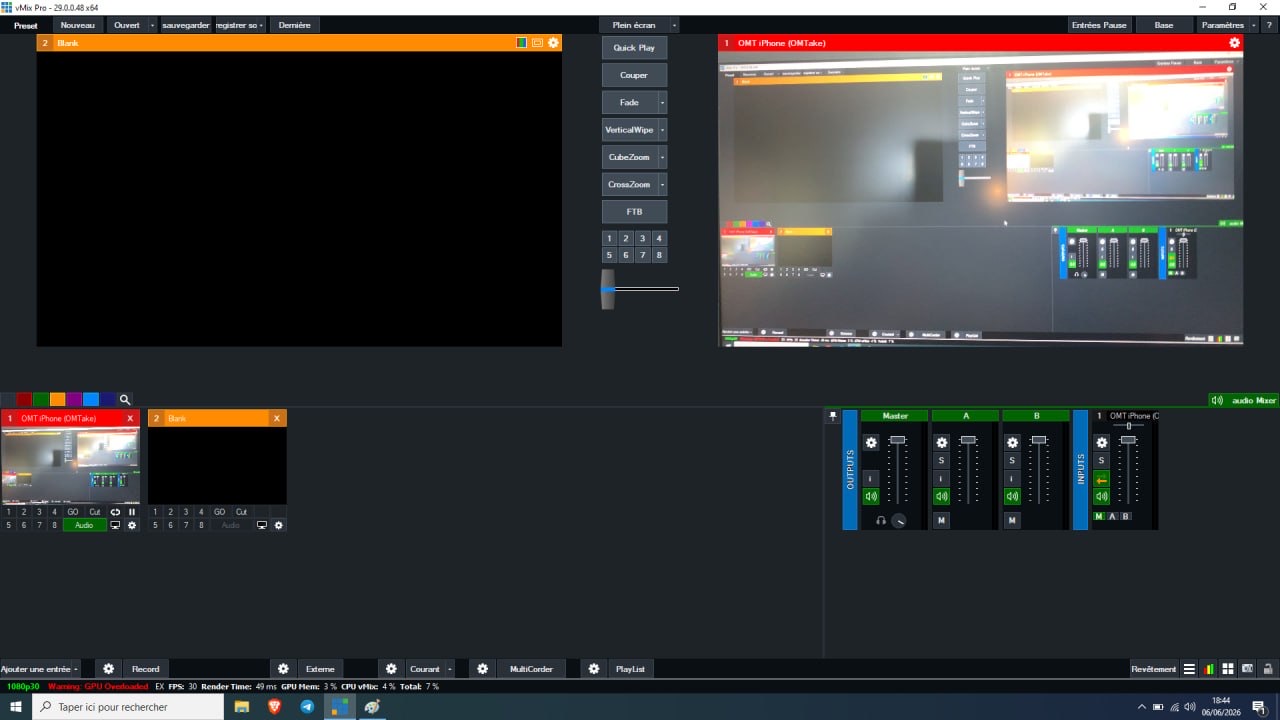Open settings gear on OMT iPhone output window
Screen dimensions: 1280x720
[1234, 43]
